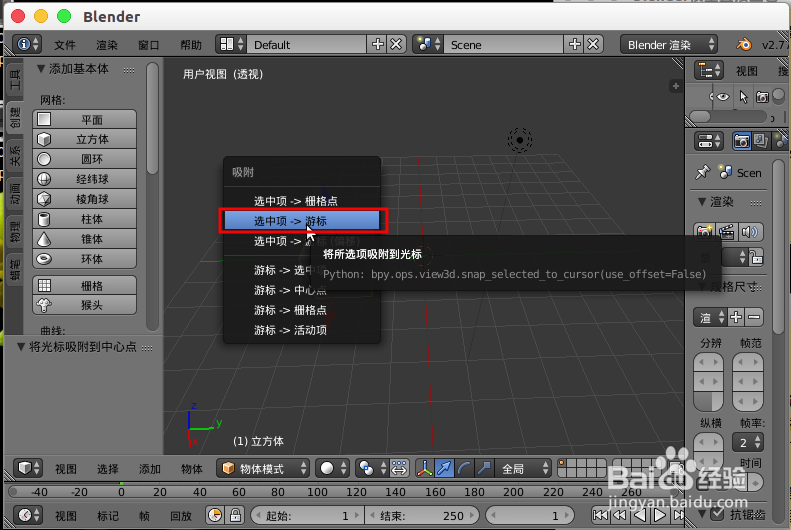Select the Render properties tab icon

click(741, 141)
